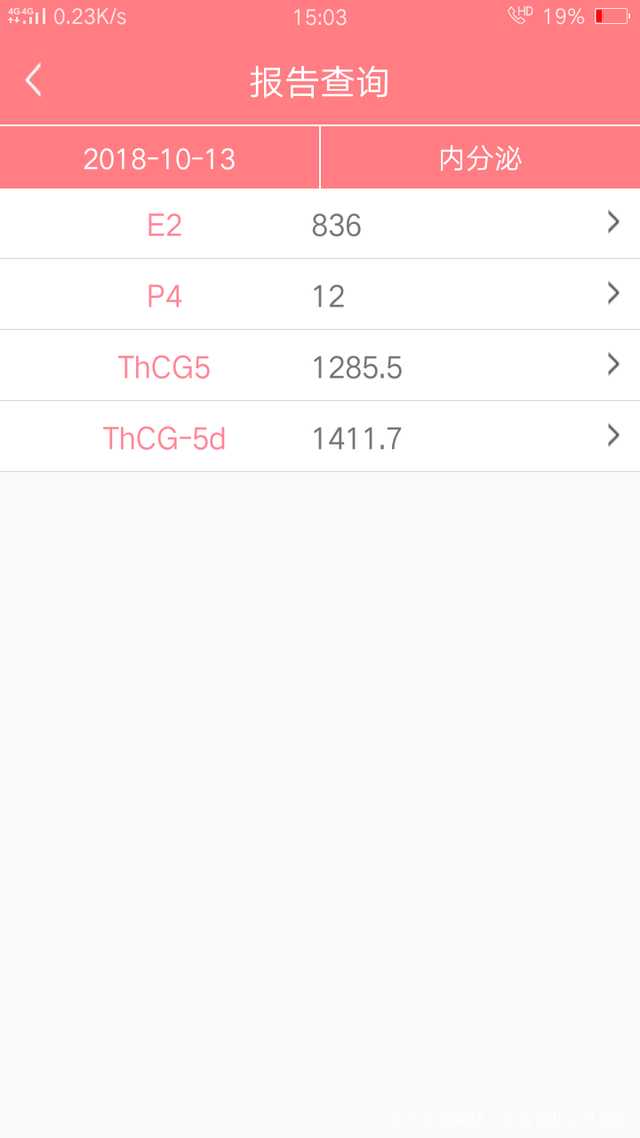Image resolution: width=640 pixels, height=1138 pixels.
Task: Open ThCG5 details chevron
Action: point(613,364)
